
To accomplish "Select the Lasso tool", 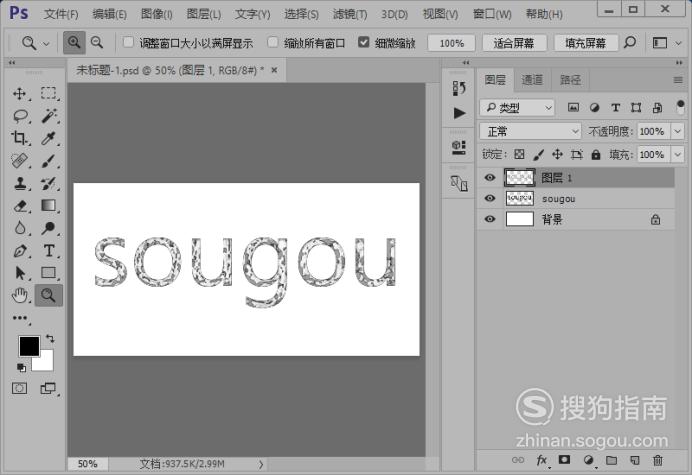I will [x=20, y=117].
